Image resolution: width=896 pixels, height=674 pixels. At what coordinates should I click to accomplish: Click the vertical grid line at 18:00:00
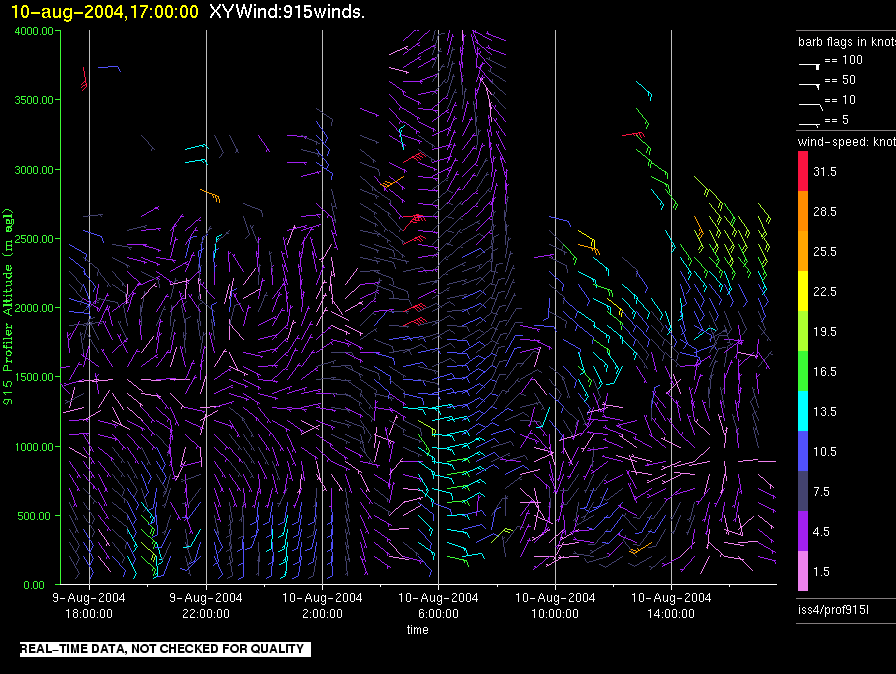click(89, 307)
